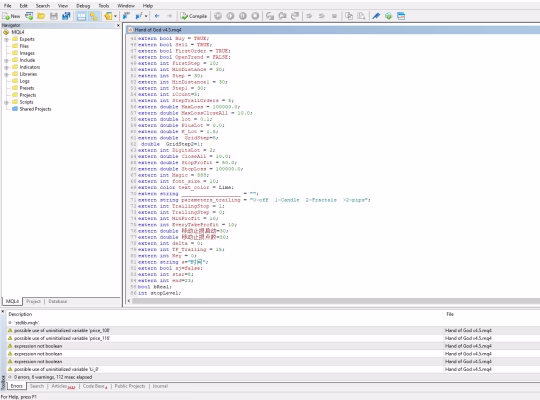
Task: Click the paste documents icon in toolbar
Action: 361,16
